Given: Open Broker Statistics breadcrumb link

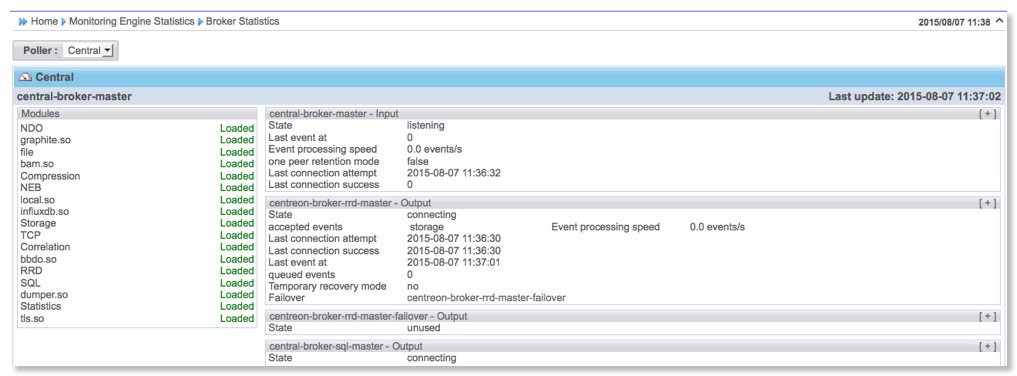Looking at the screenshot, I should click(243, 21).
